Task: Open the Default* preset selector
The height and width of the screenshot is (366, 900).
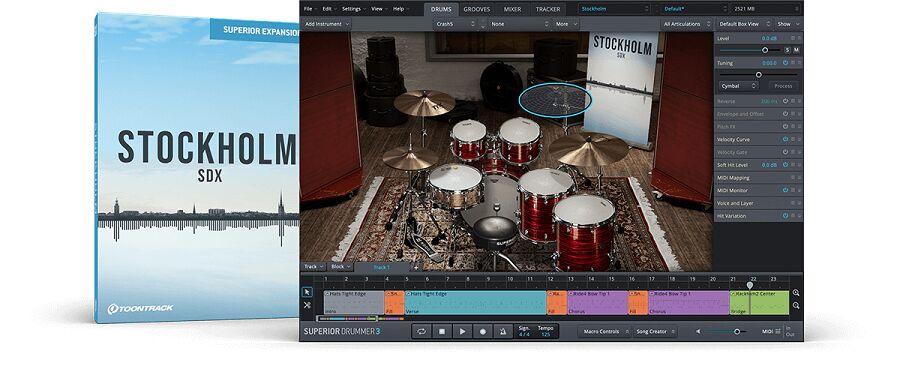Action: click(695, 9)
